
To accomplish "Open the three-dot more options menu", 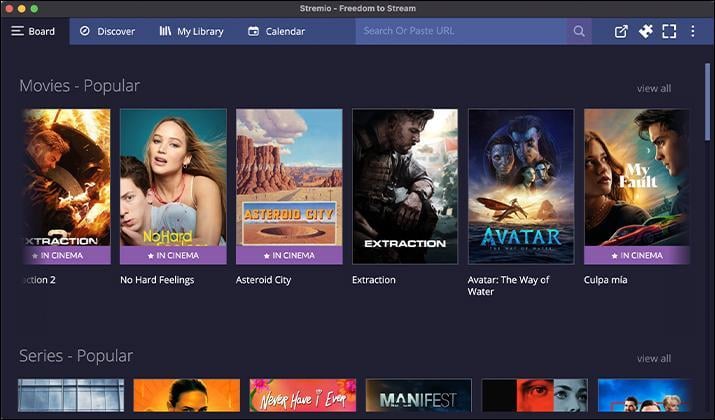I will tap(693, 31).
